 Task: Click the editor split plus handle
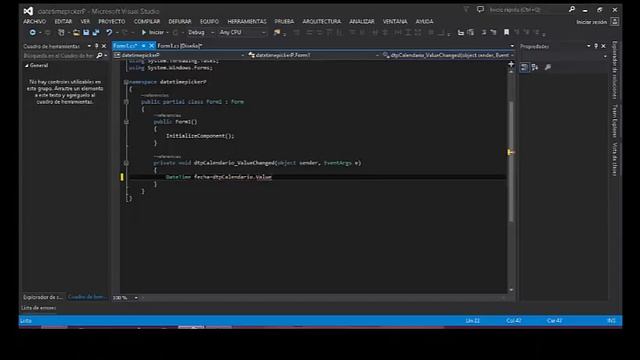click(x=511, y=64)
